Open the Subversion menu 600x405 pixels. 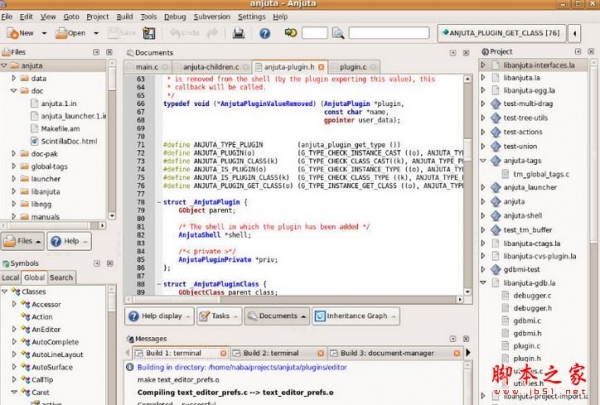coord(212,17)
